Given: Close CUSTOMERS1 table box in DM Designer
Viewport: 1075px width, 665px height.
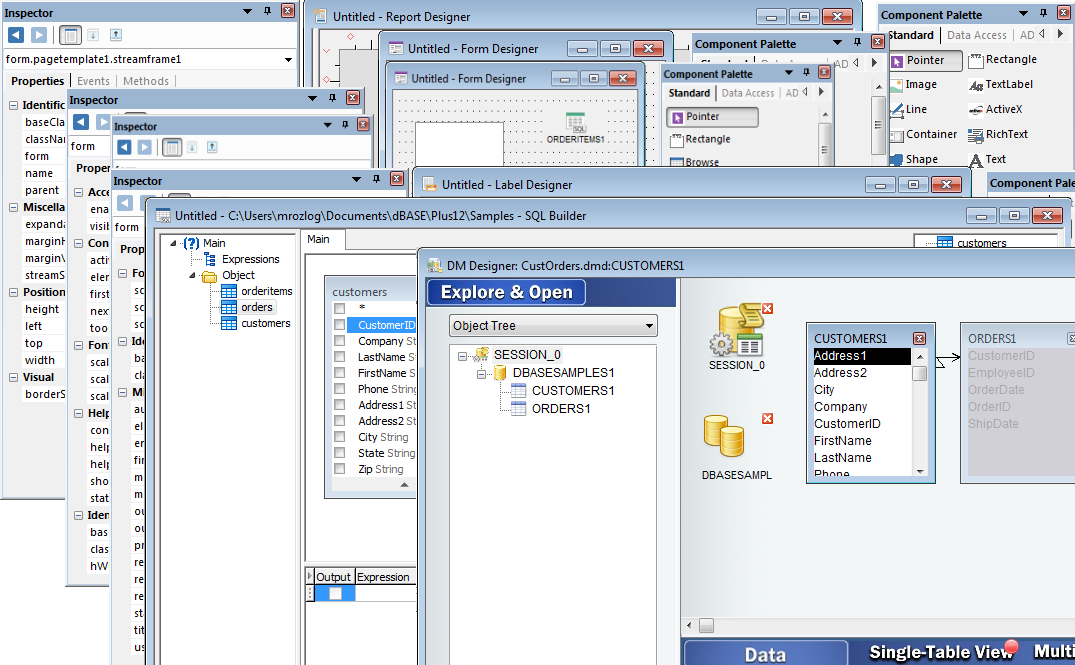Looking at the screenshot, I should 919,339.
